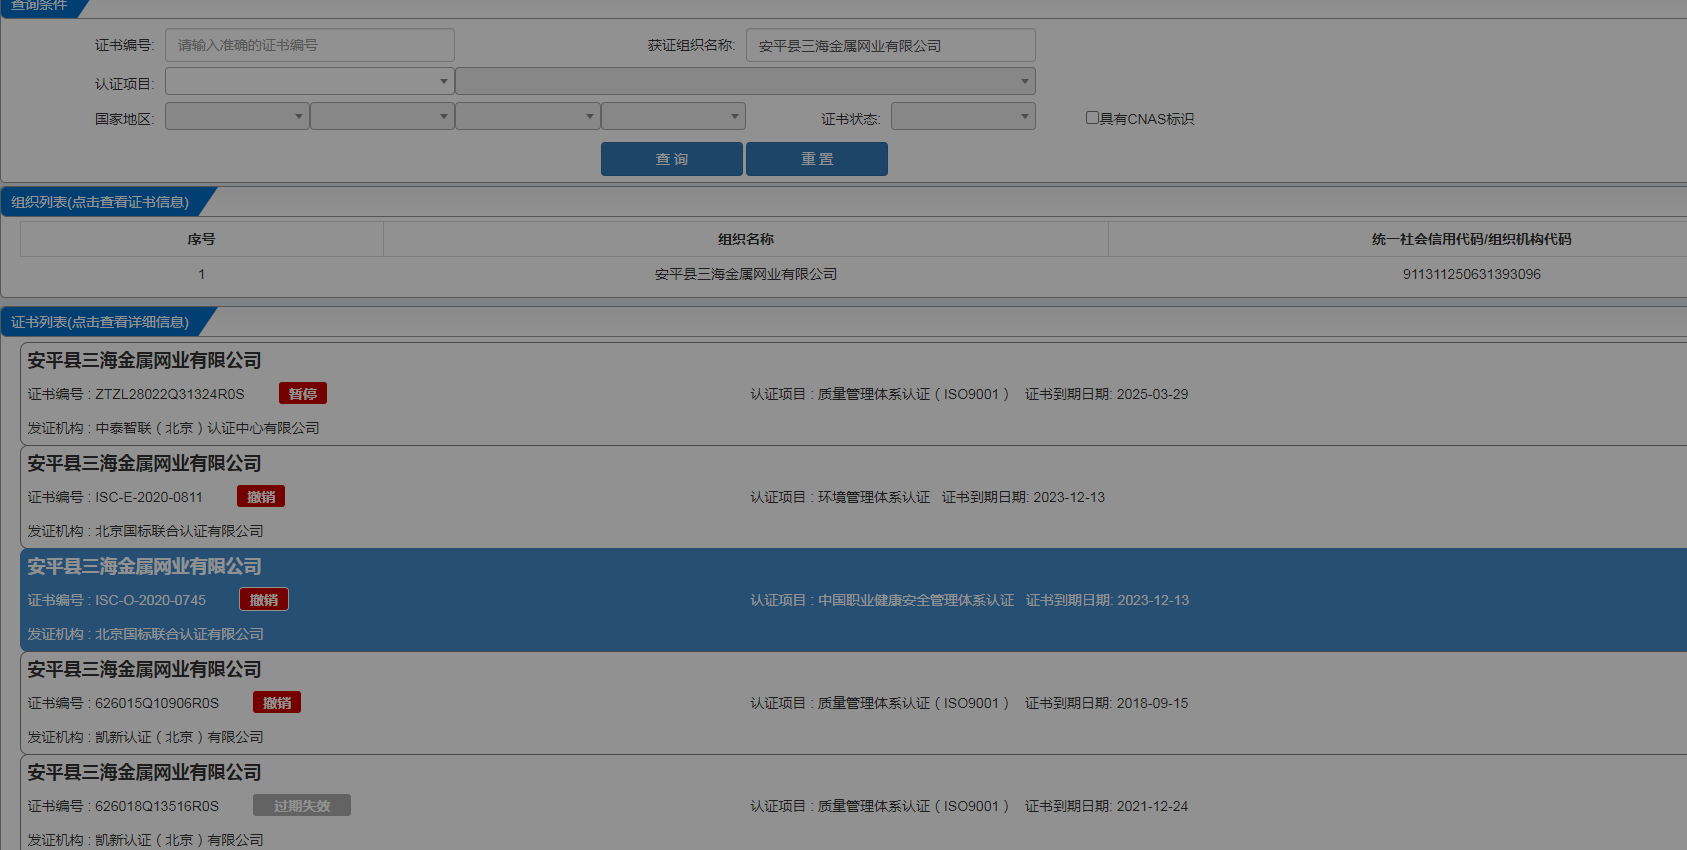The width and height of the screenshot is (1687, 850).
Task: Open the first certification project dropdown
Action: click(x=309, y=81)
